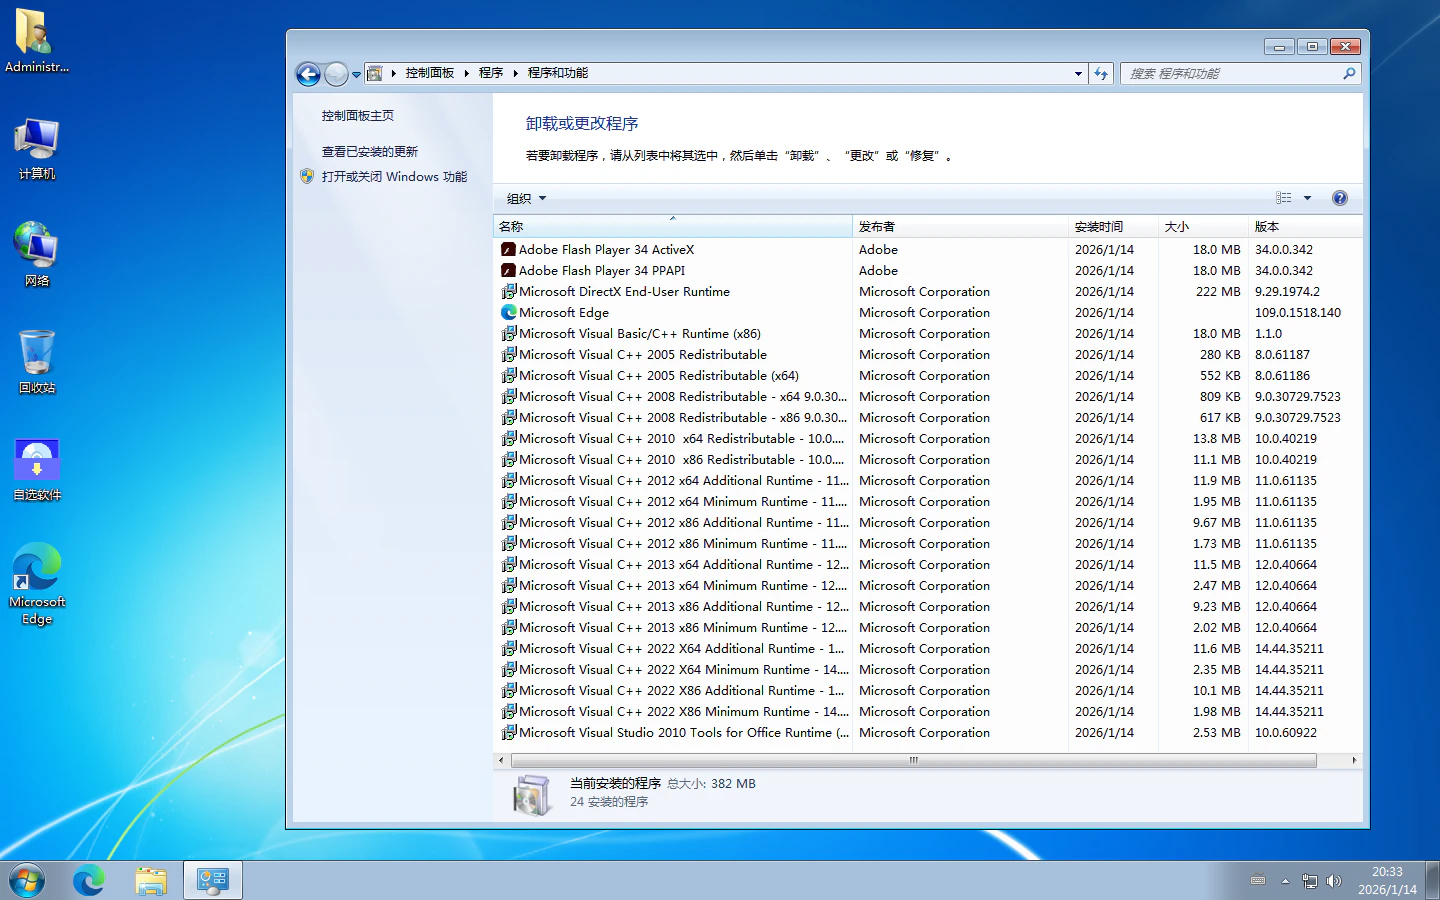Select the Microsoft Edge program entry
Image resolution: width=1440 pixels, height=900 pixels.
pyautogui.click(x=564, y=313)
